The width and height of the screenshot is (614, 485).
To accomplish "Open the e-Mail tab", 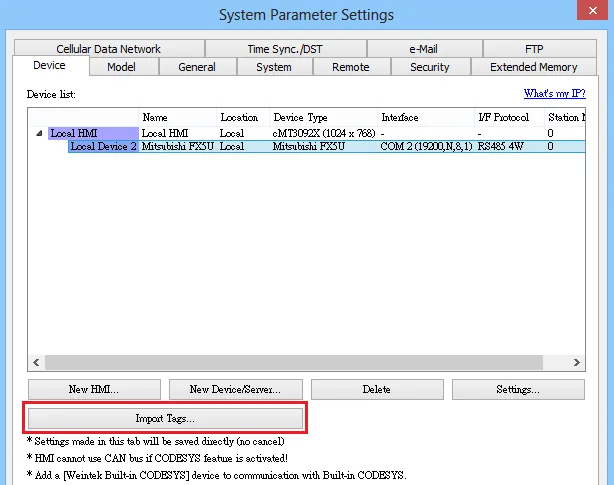I will coord(424,49).
